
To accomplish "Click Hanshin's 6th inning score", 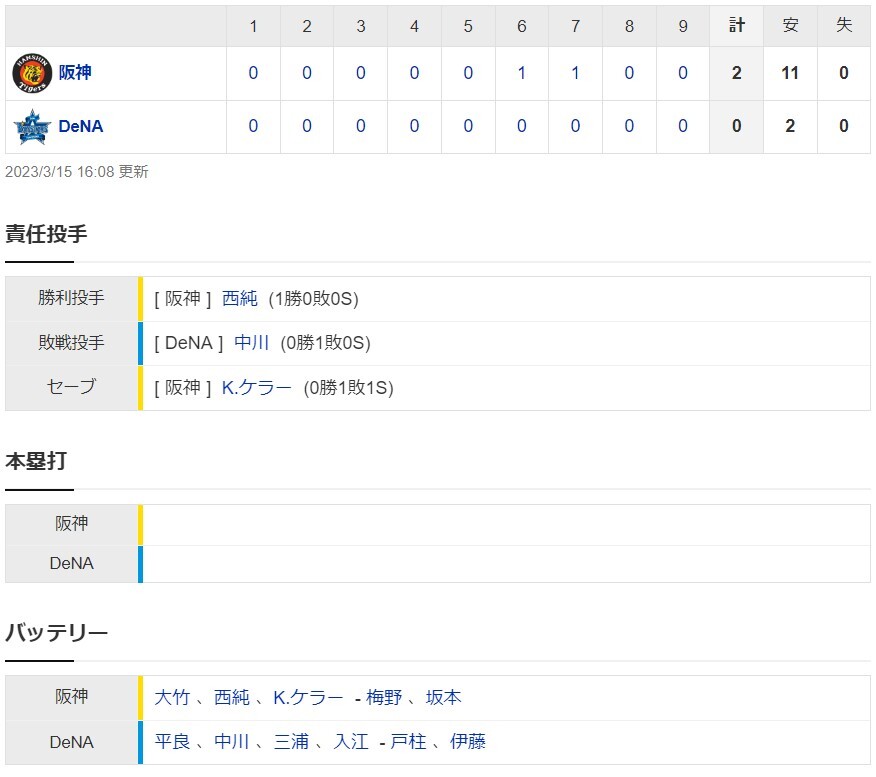I will coord(522,73).
